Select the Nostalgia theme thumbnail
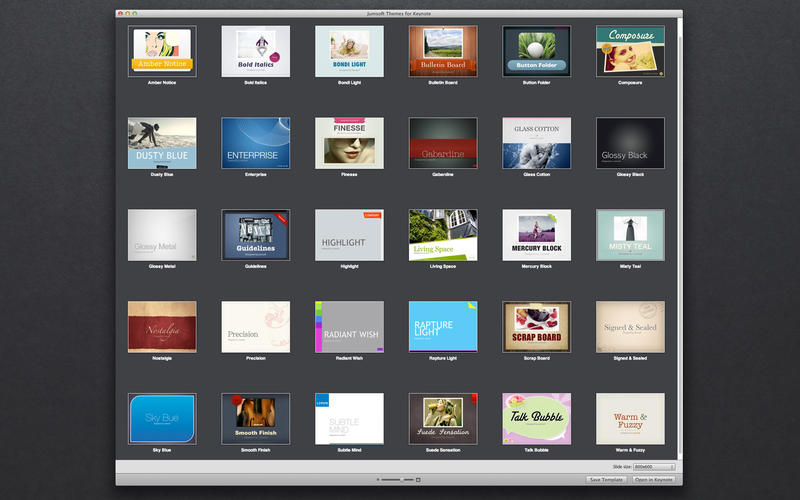The image size is (800, 500). pyautogui.click(x=162, y=327)
